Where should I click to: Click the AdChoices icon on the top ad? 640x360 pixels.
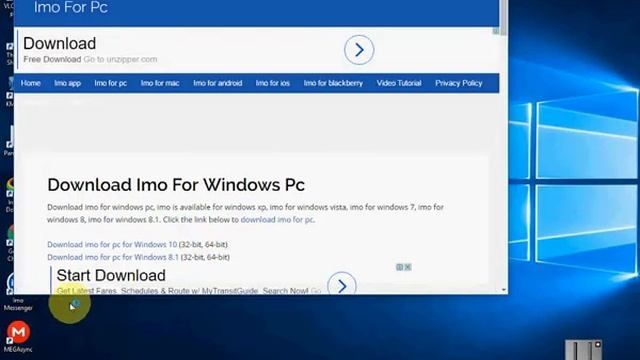pyautogui.click(x=496, y=31)
